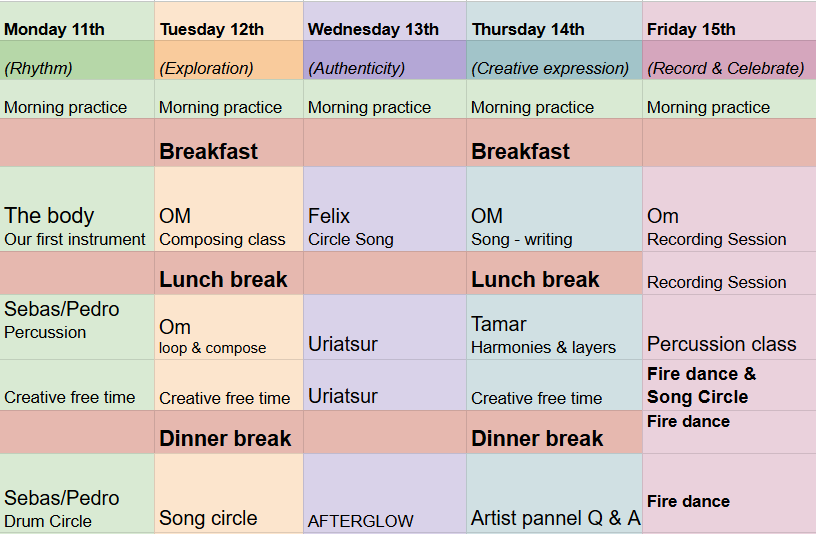Select the Felix Circle Song cell

click(385, 210)
